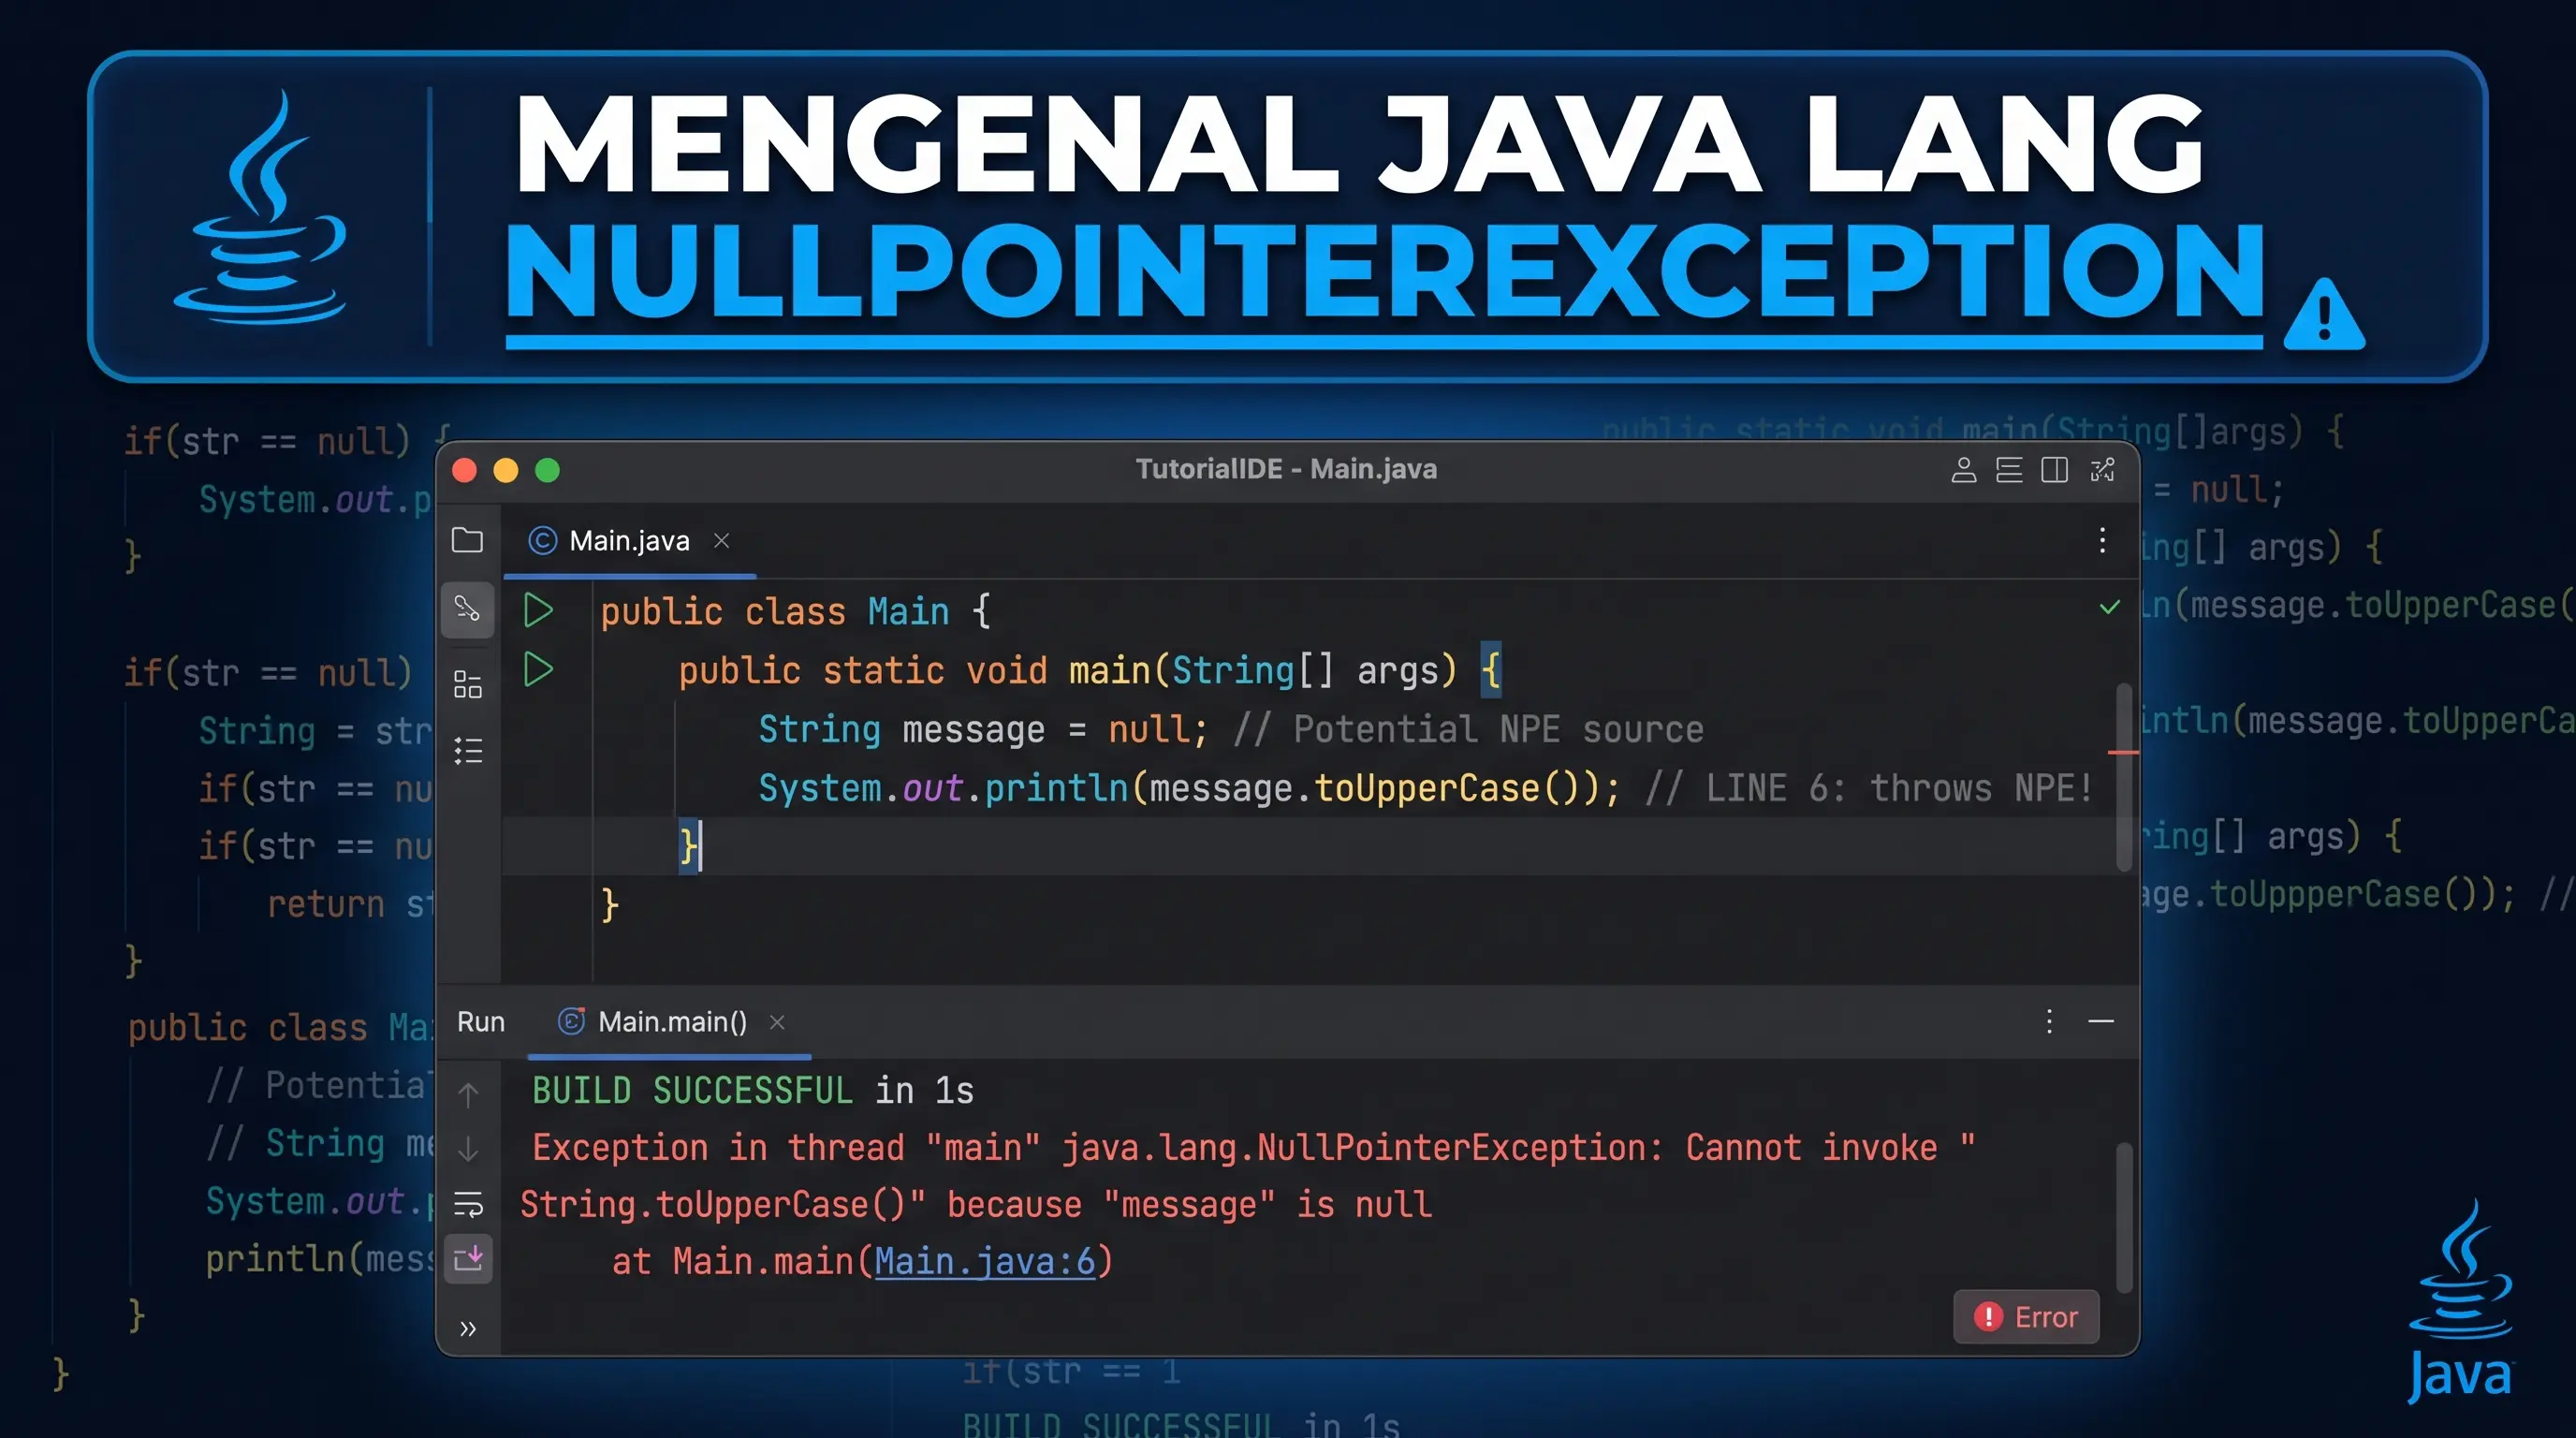Click the yellow minimize window button

[506, 470]
